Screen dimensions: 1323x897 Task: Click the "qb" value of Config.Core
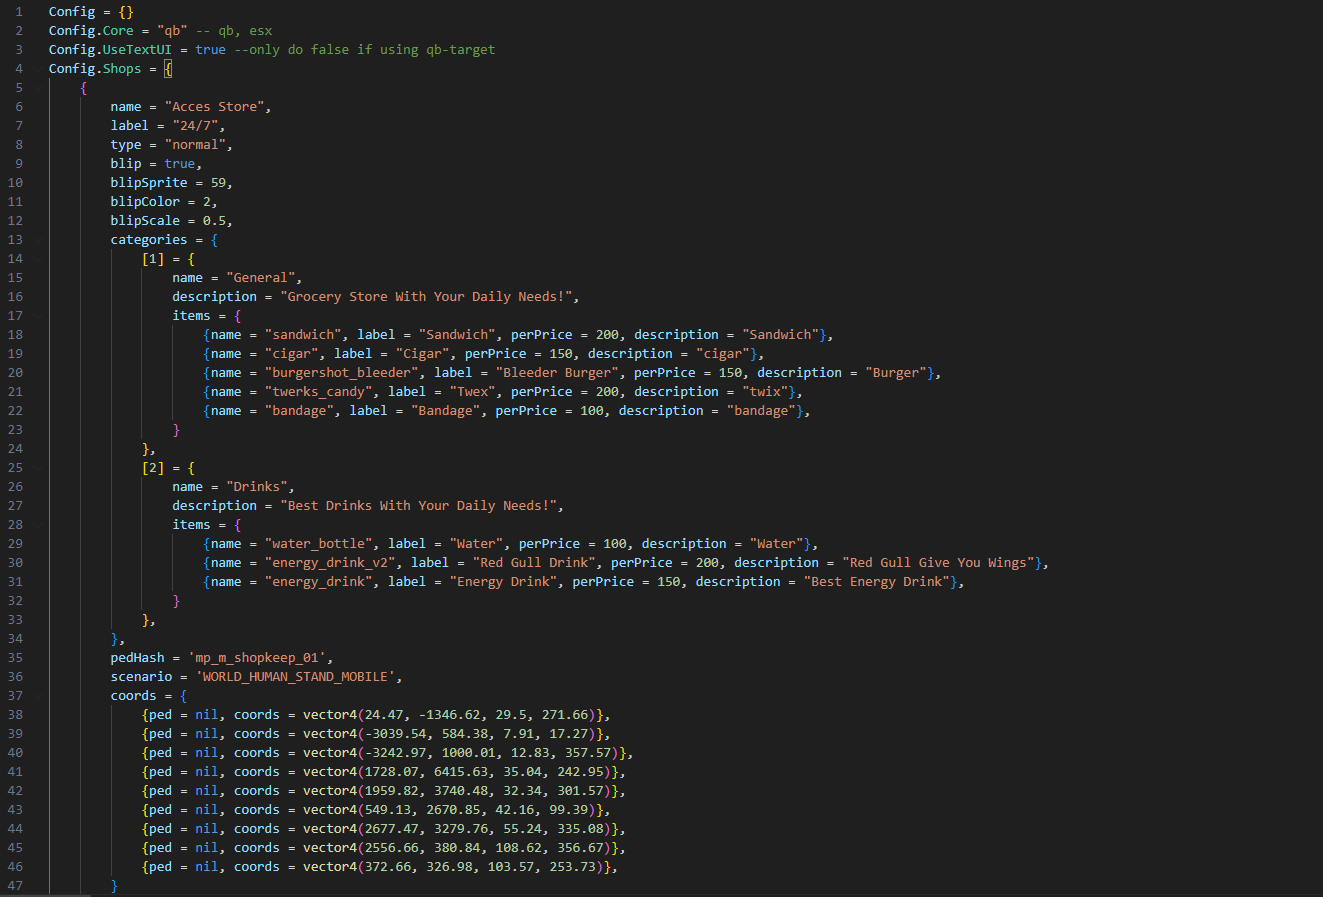(172, 31)
